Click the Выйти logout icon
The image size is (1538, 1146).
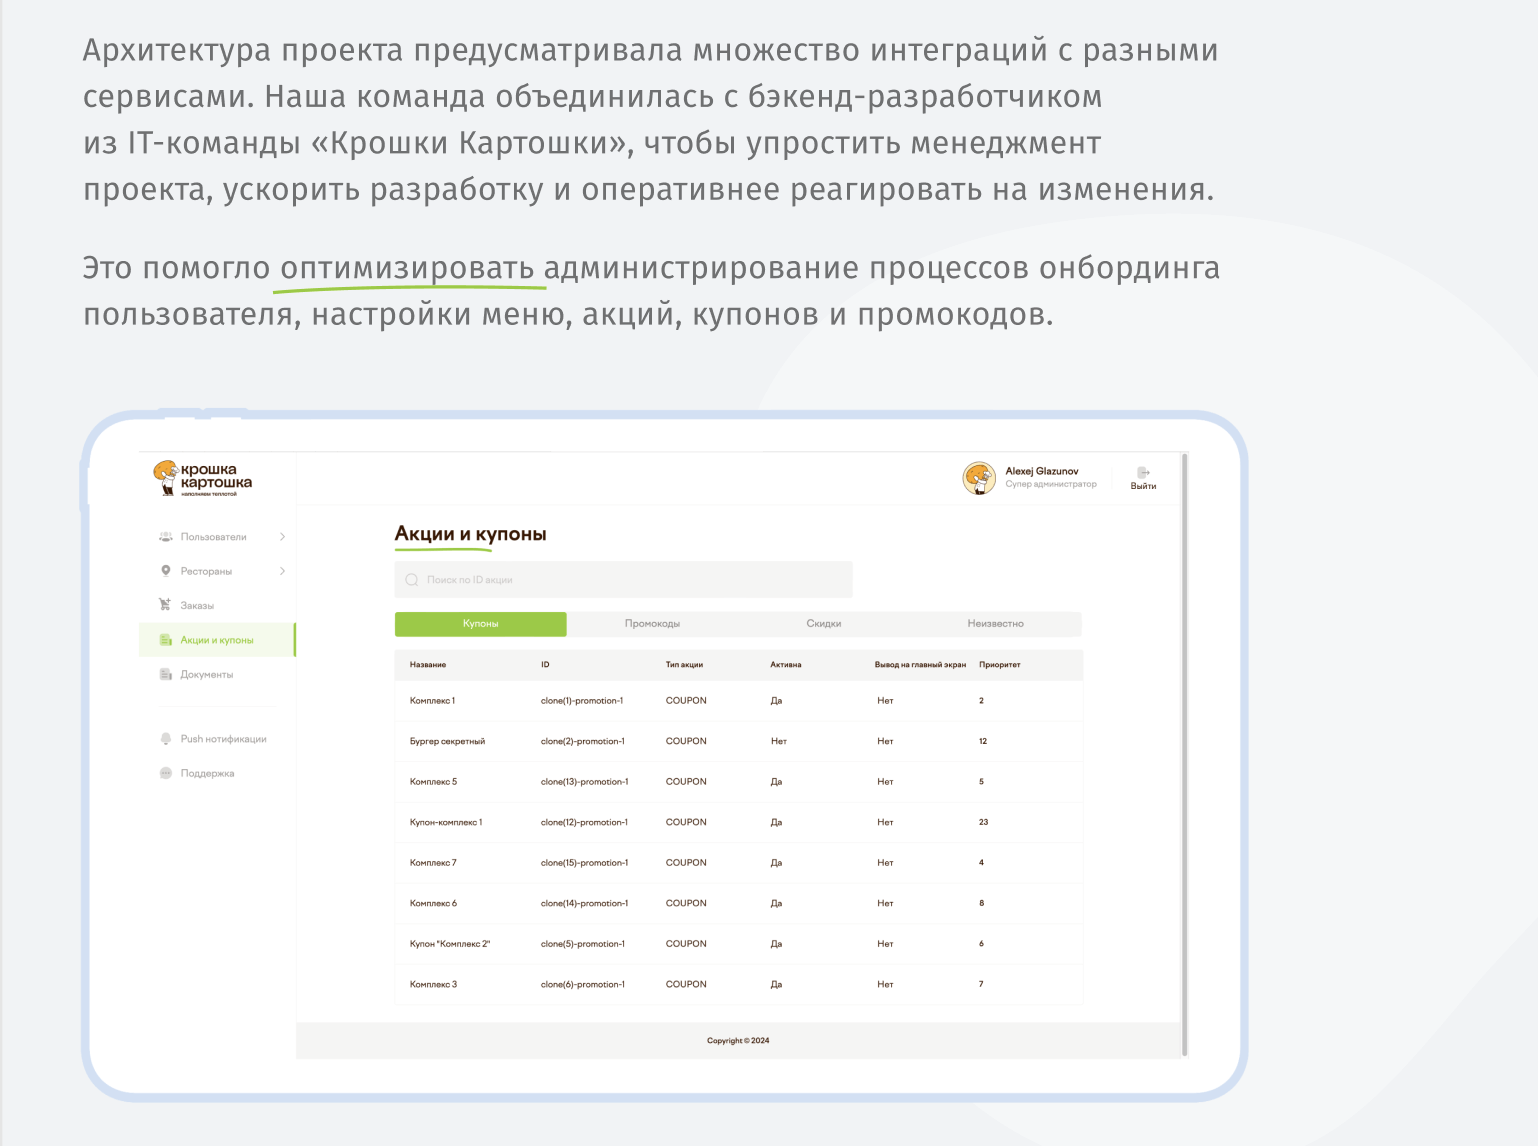1143,472
